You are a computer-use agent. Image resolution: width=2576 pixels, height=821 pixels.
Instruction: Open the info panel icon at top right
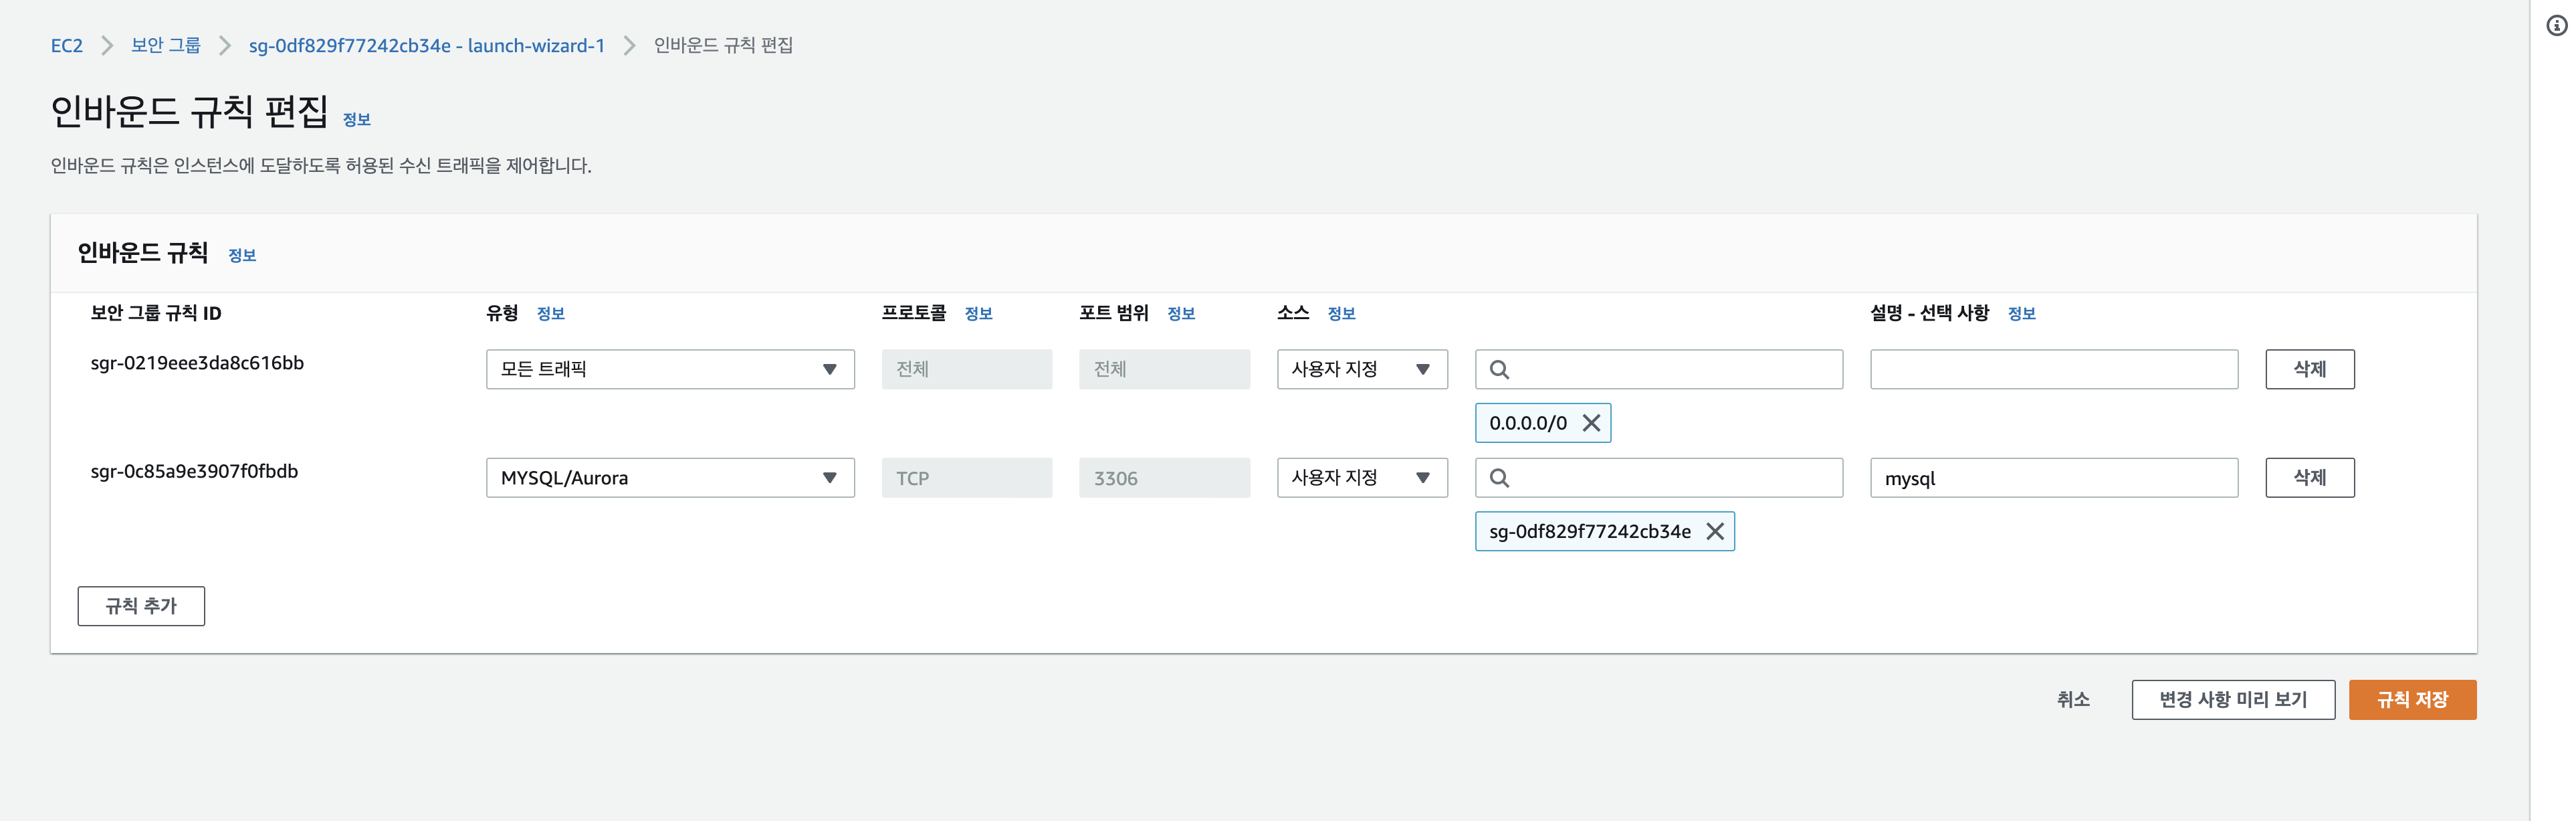click(2556, 26)
